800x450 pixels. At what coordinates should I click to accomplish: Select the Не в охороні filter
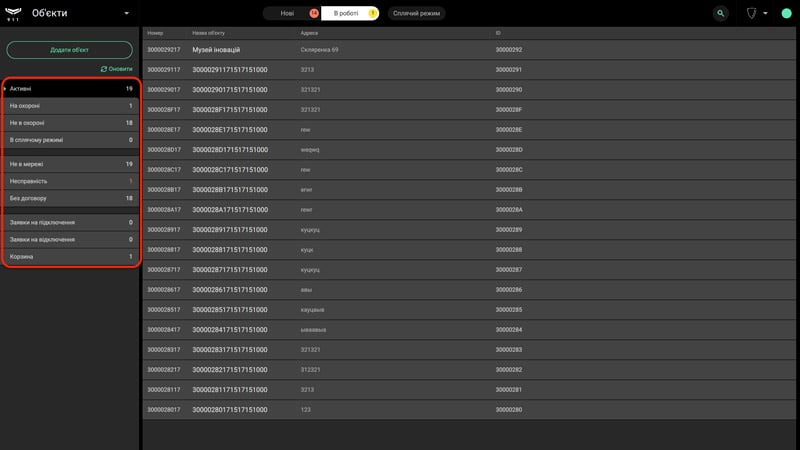(71, 123)
